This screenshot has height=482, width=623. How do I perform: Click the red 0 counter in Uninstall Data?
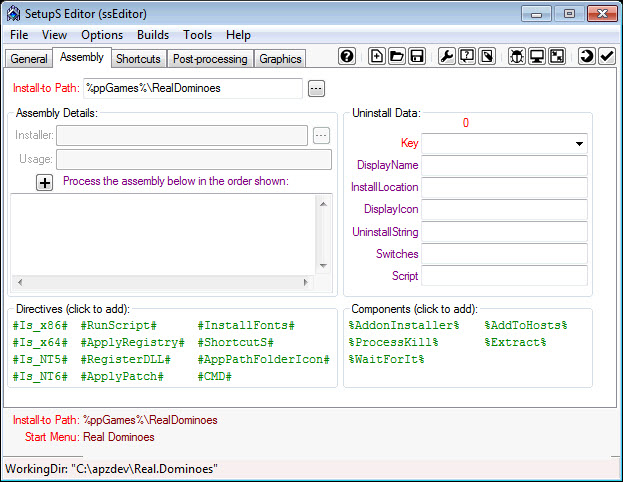(466, 123)
